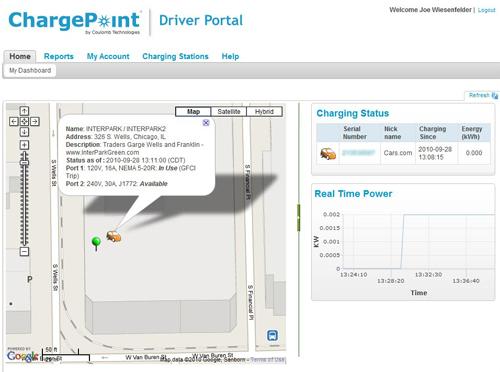This screenshot has height=372, width=500.
Task: Pan the map up with arrow
Action: [x=24, y=111]
